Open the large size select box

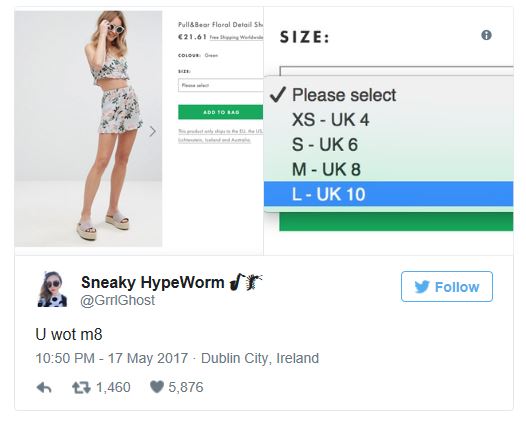[x=397, y=71]
